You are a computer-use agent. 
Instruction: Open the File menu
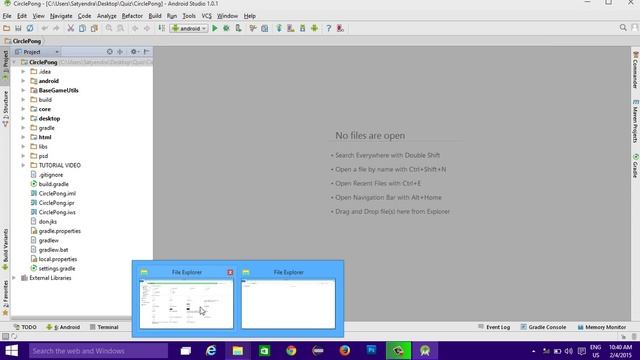click(7, 16)
